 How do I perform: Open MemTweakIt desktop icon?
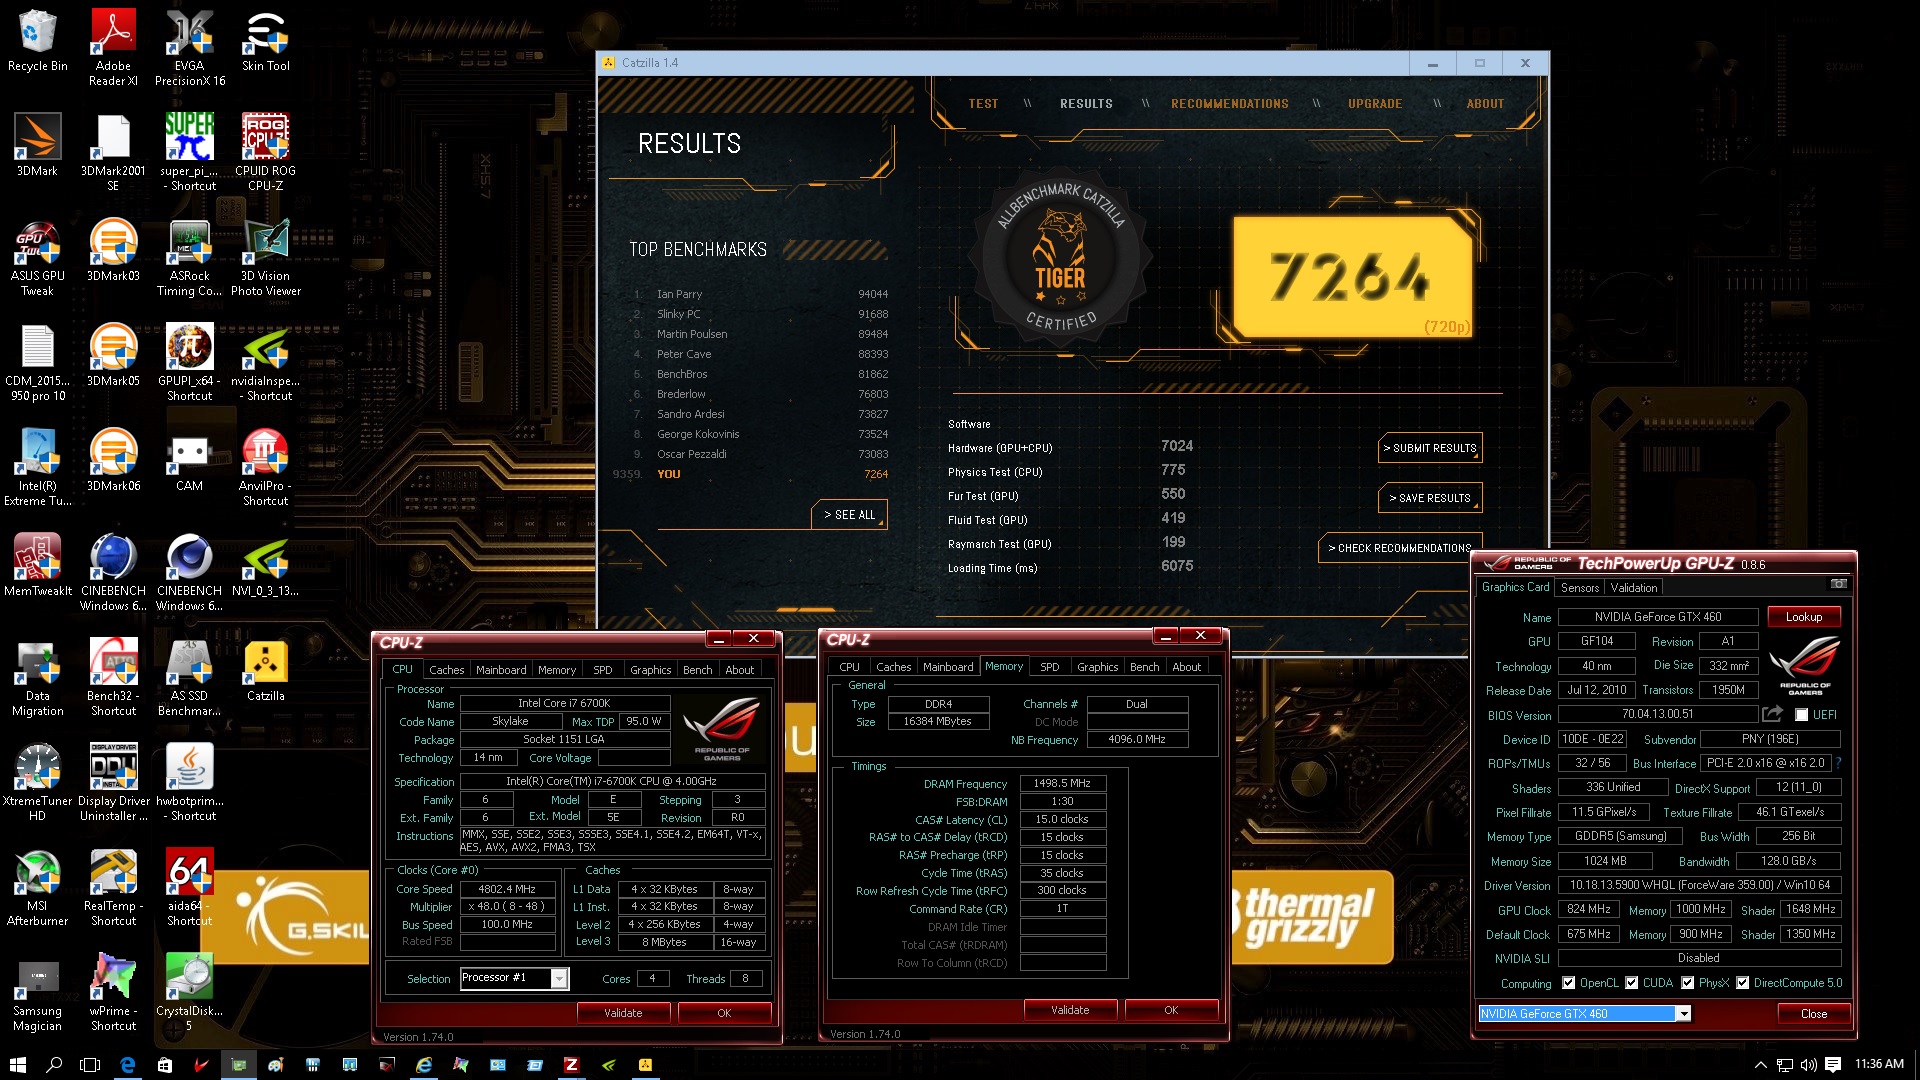(37, 566)
